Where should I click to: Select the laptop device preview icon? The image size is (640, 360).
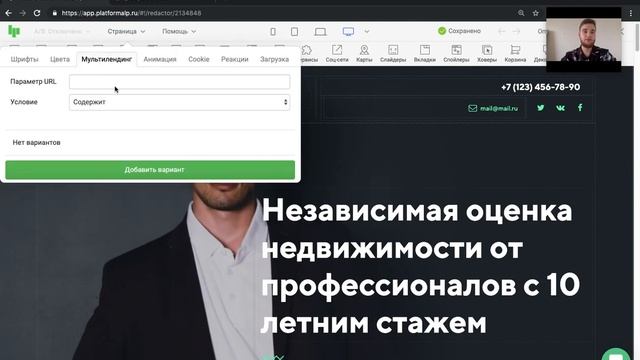point(320,31)
